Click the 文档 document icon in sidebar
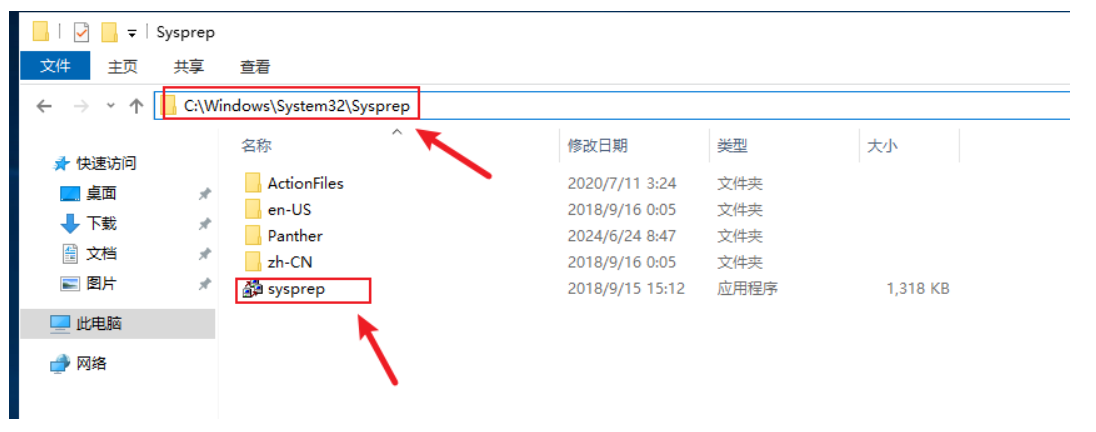 [x=70, y=254]
